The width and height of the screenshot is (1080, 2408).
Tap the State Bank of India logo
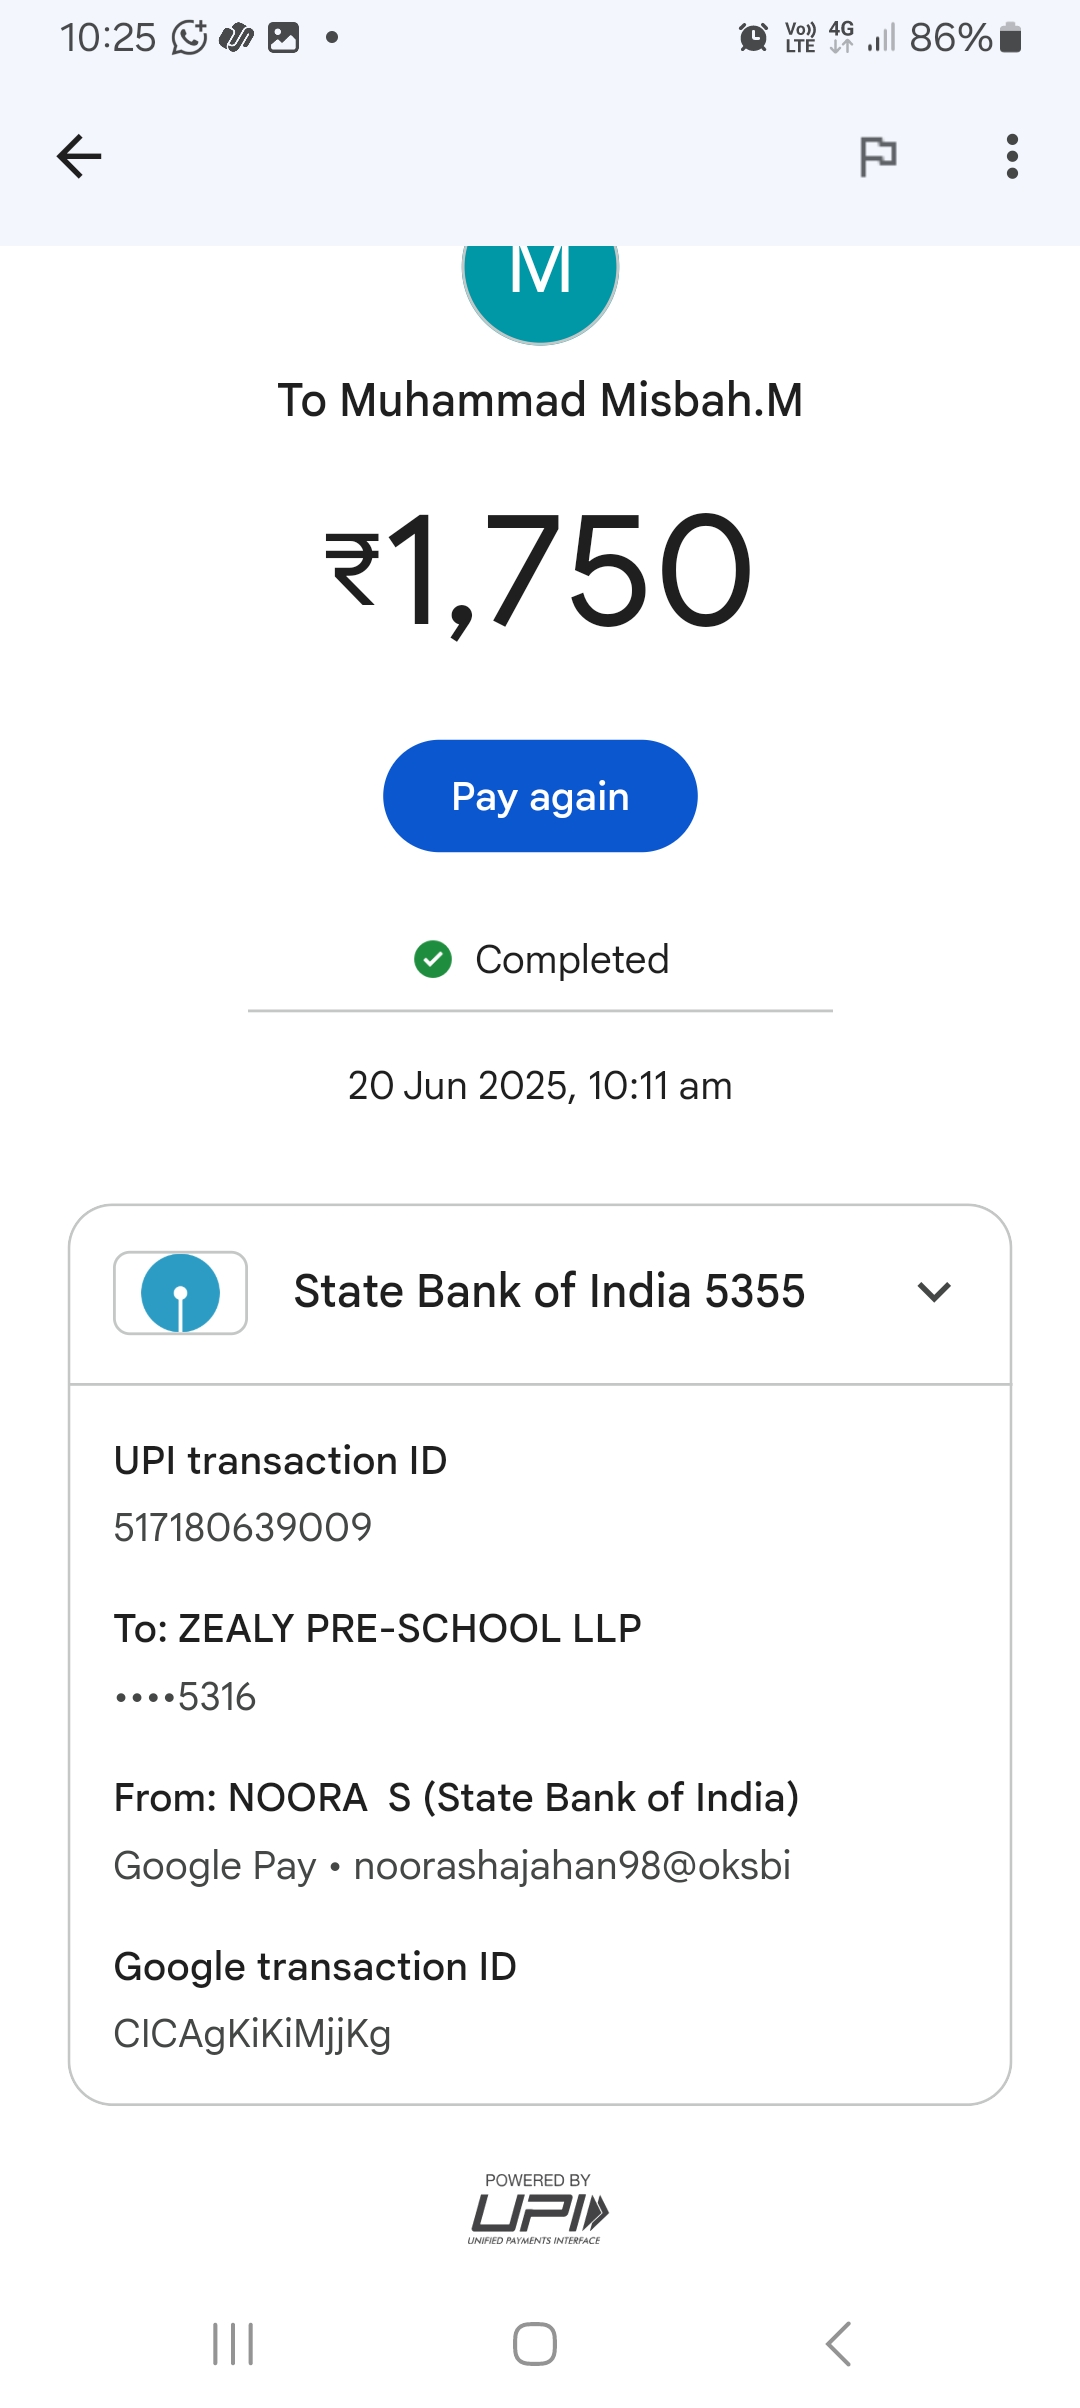181,1292
